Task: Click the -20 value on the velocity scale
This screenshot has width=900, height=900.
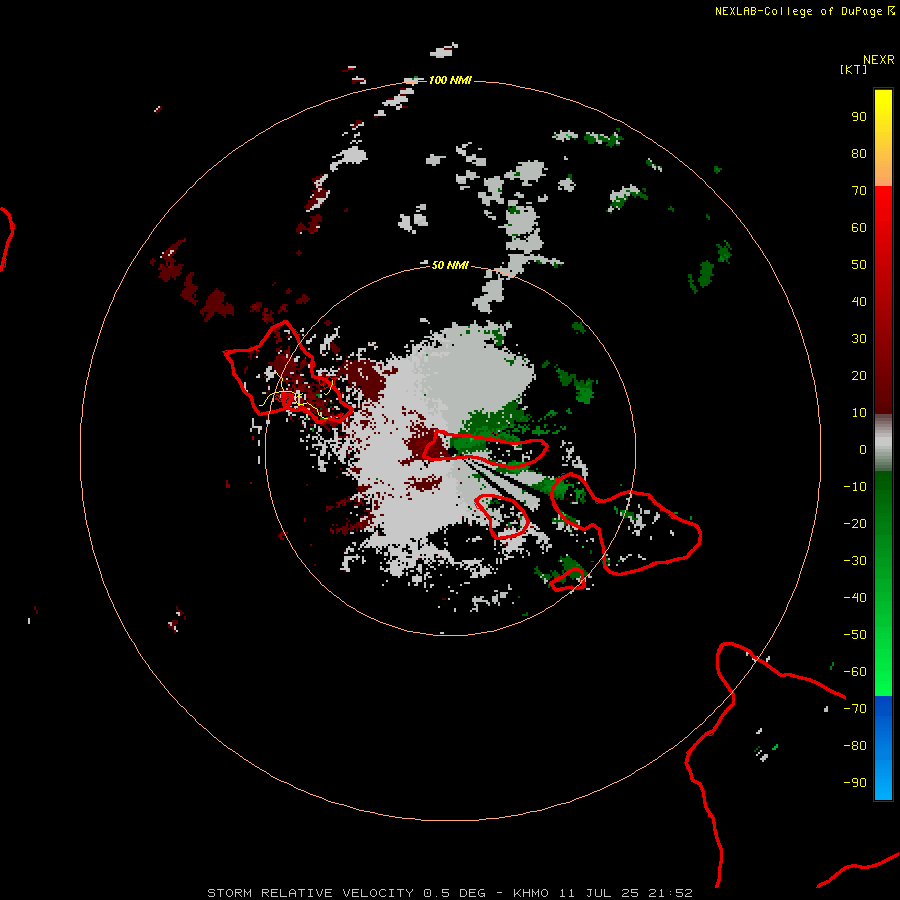Action: [855, 524]
